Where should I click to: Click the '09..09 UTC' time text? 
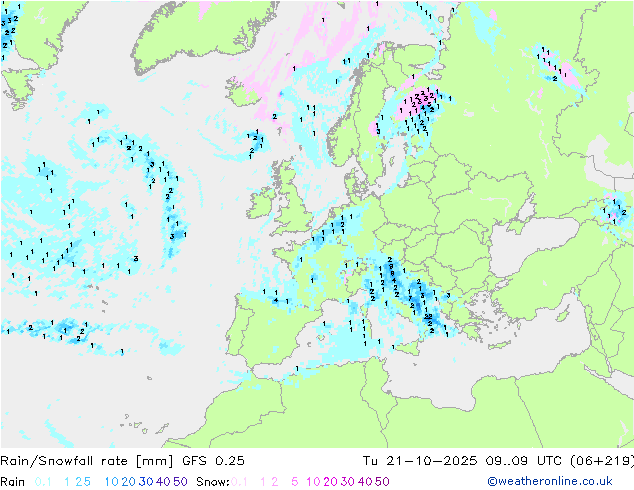click(x=522, y=461)
